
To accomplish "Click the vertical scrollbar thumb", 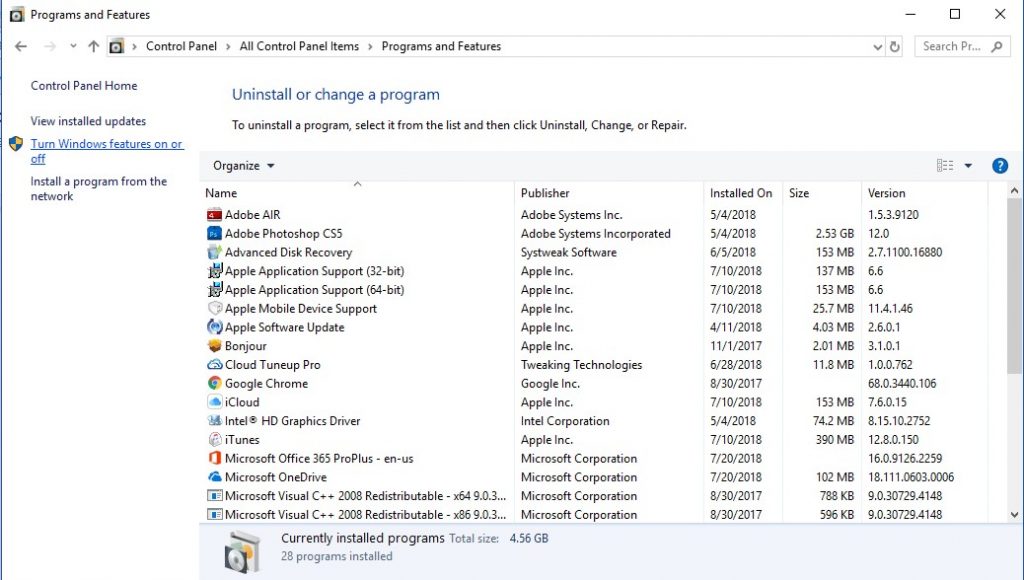I will (1014, 285).
